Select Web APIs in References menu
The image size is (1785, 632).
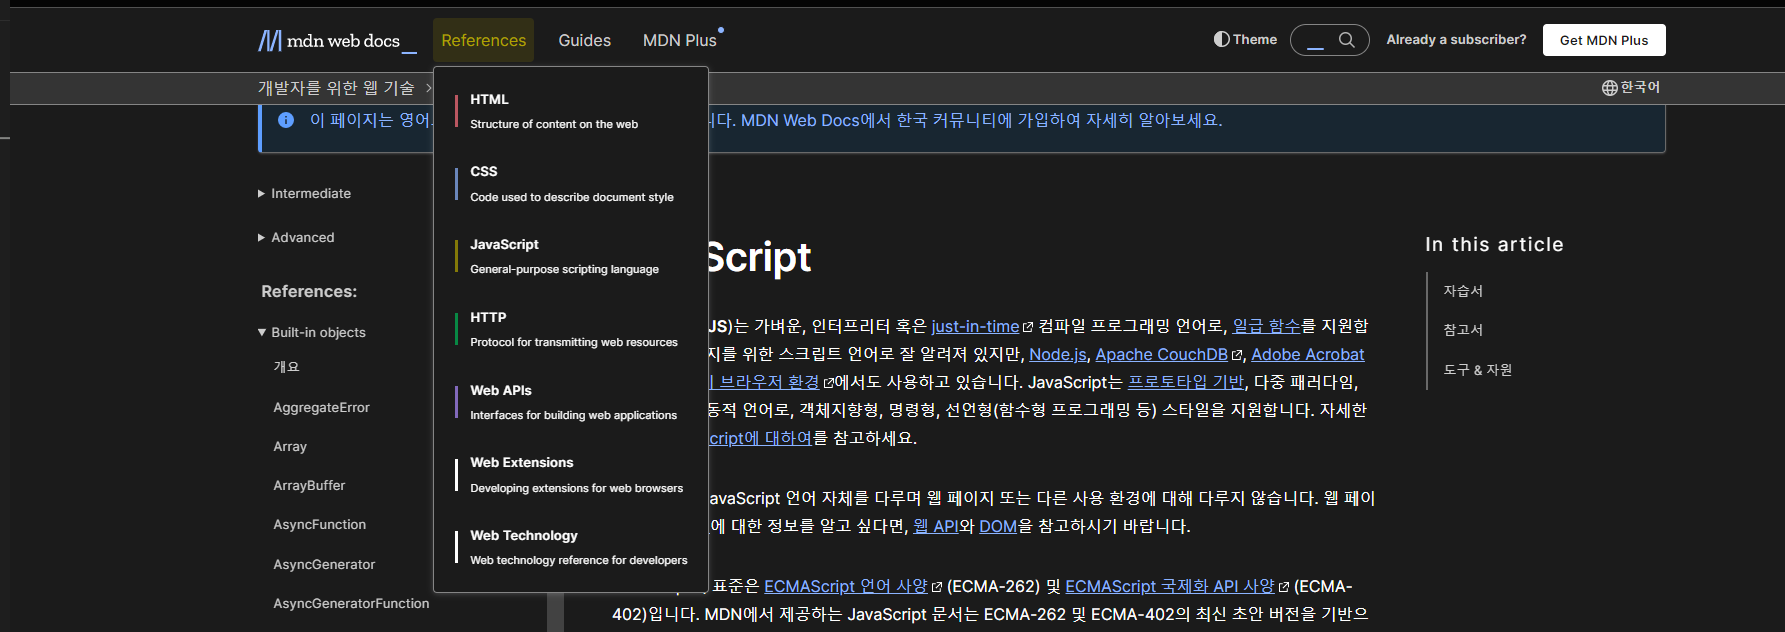[571, 403]
